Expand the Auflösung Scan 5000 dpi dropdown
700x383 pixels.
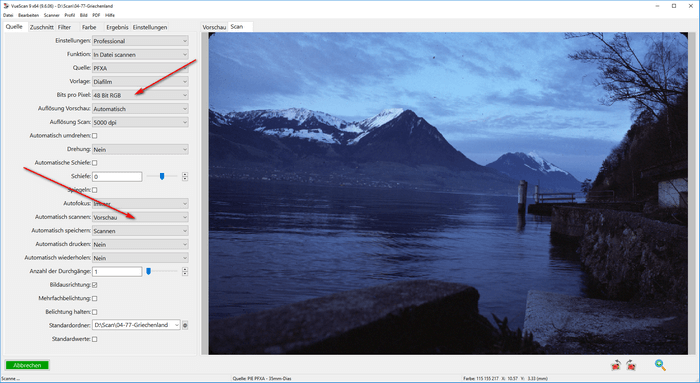click(x=140, y=122)
